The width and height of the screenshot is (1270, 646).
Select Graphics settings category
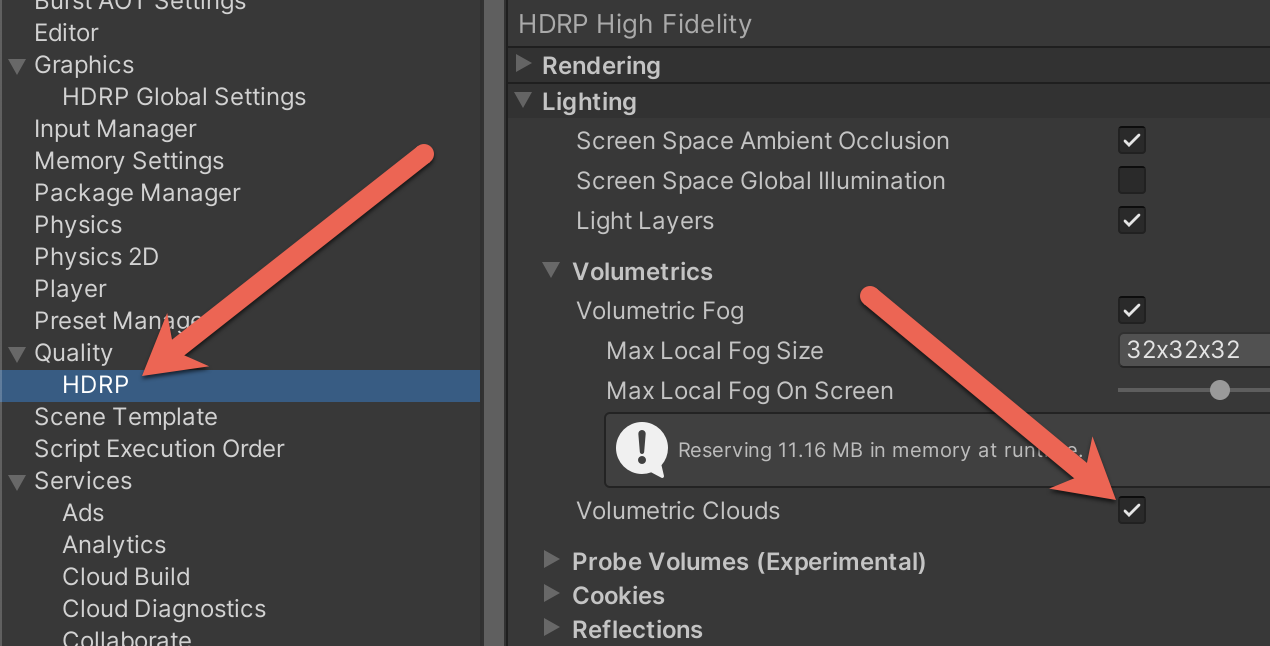click(84, 65)
